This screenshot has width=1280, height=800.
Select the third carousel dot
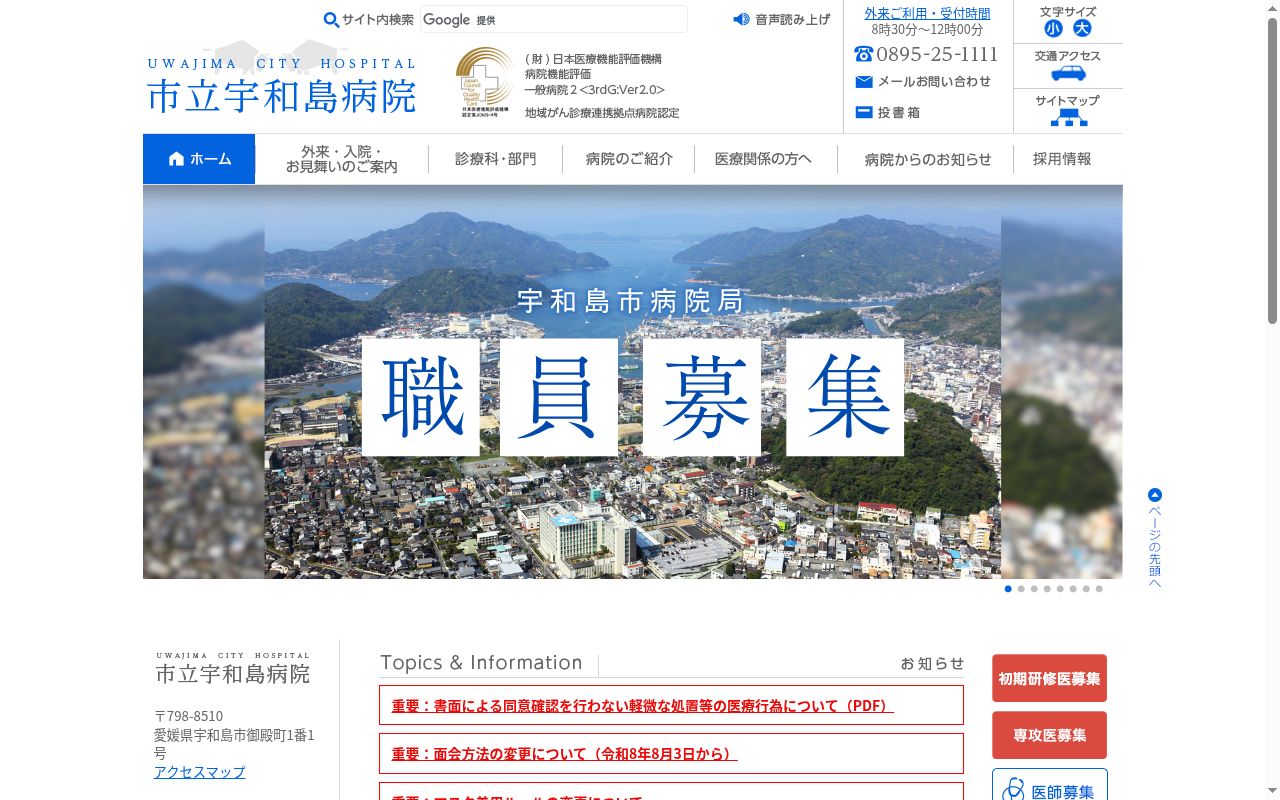1034,589
